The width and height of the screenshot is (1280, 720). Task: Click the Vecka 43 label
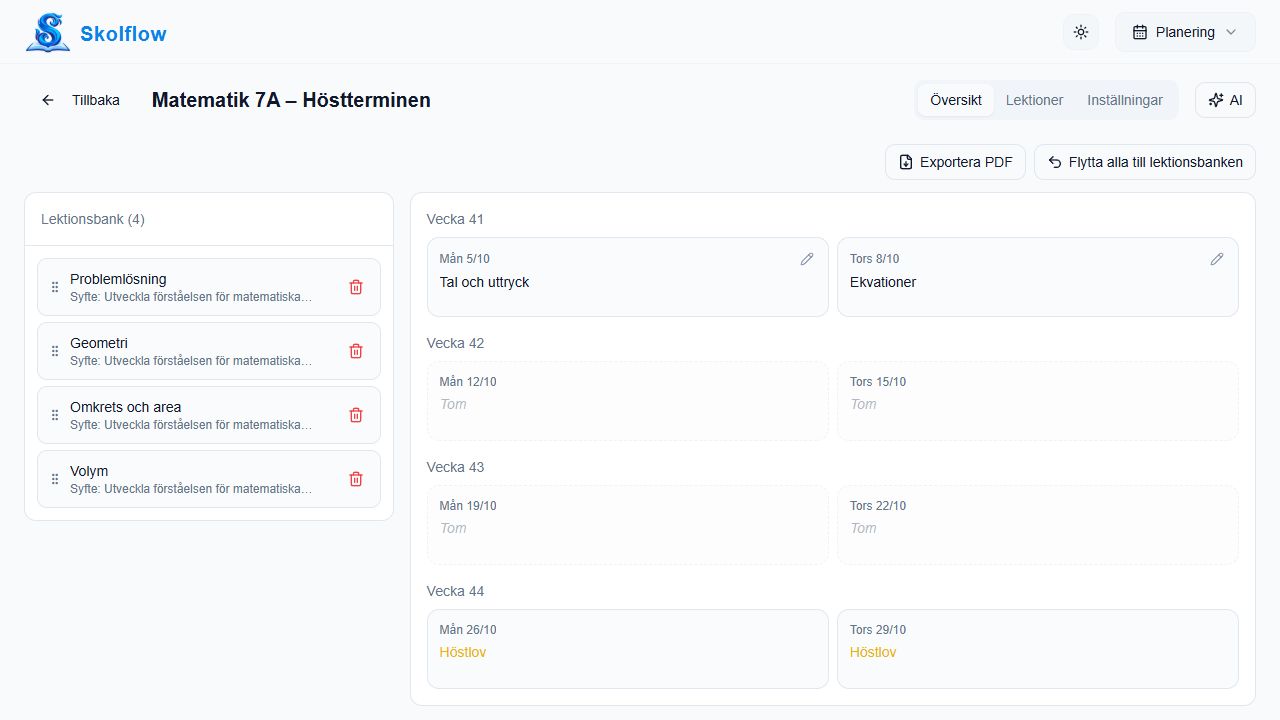click(455, 467)
